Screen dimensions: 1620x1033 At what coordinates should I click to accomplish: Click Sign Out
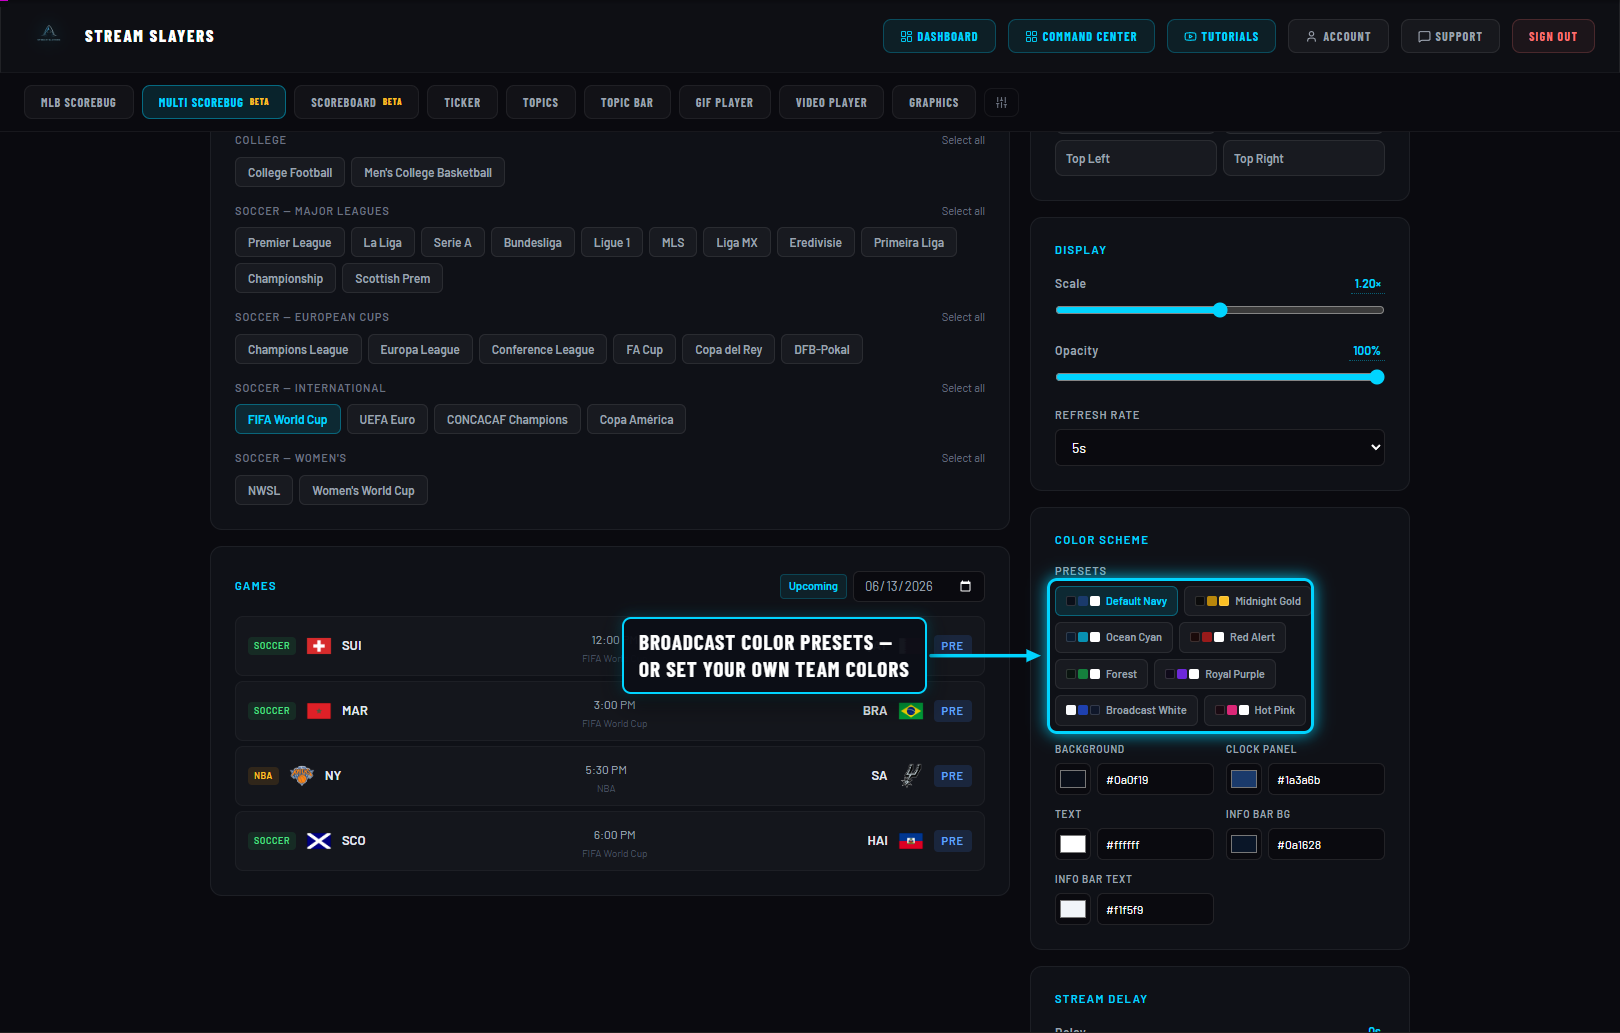tap(1553, 36)
